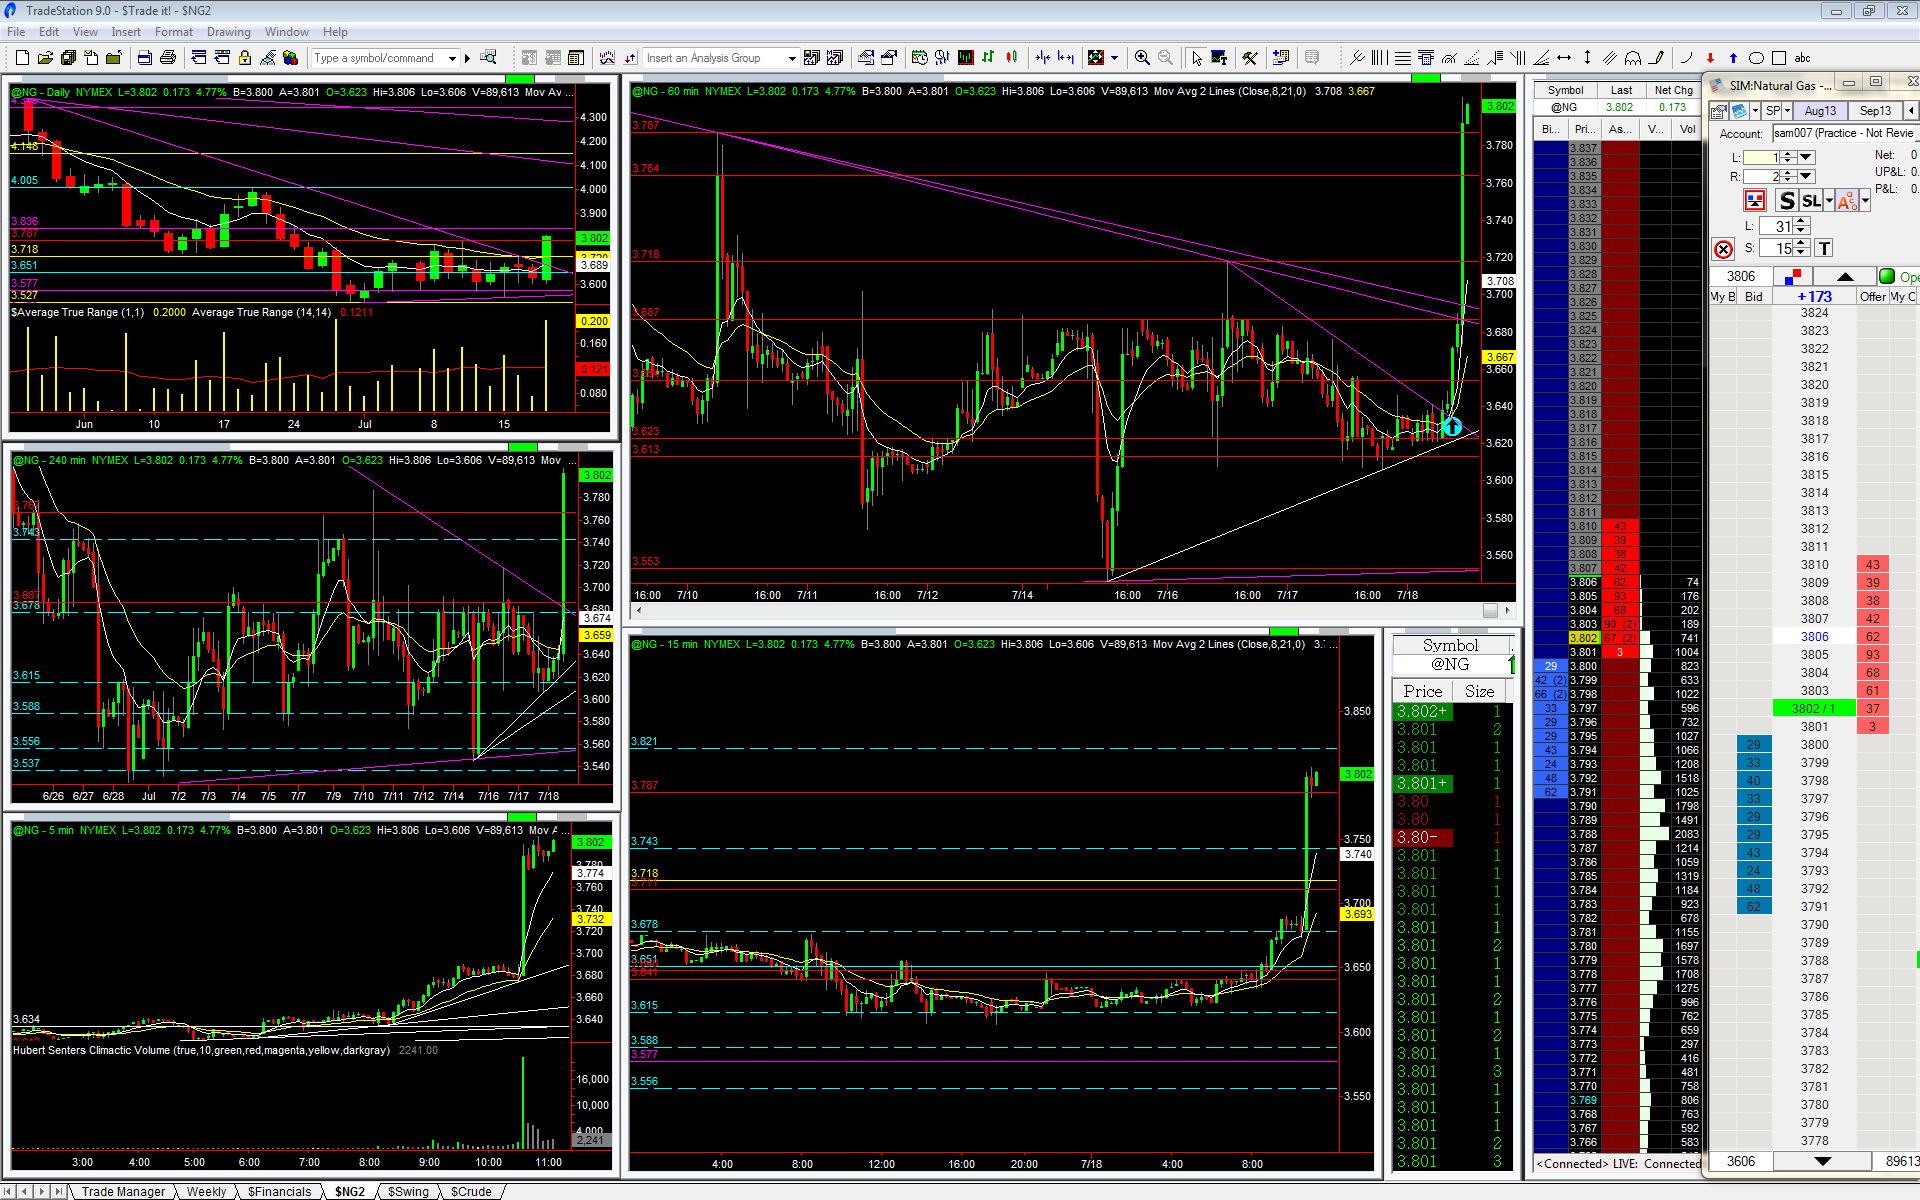Image resolution: width=1920 pixels, height=1200 pixels.
Task: Click the padlock lock toolbar icon
Action: click(x=245, y=58)
